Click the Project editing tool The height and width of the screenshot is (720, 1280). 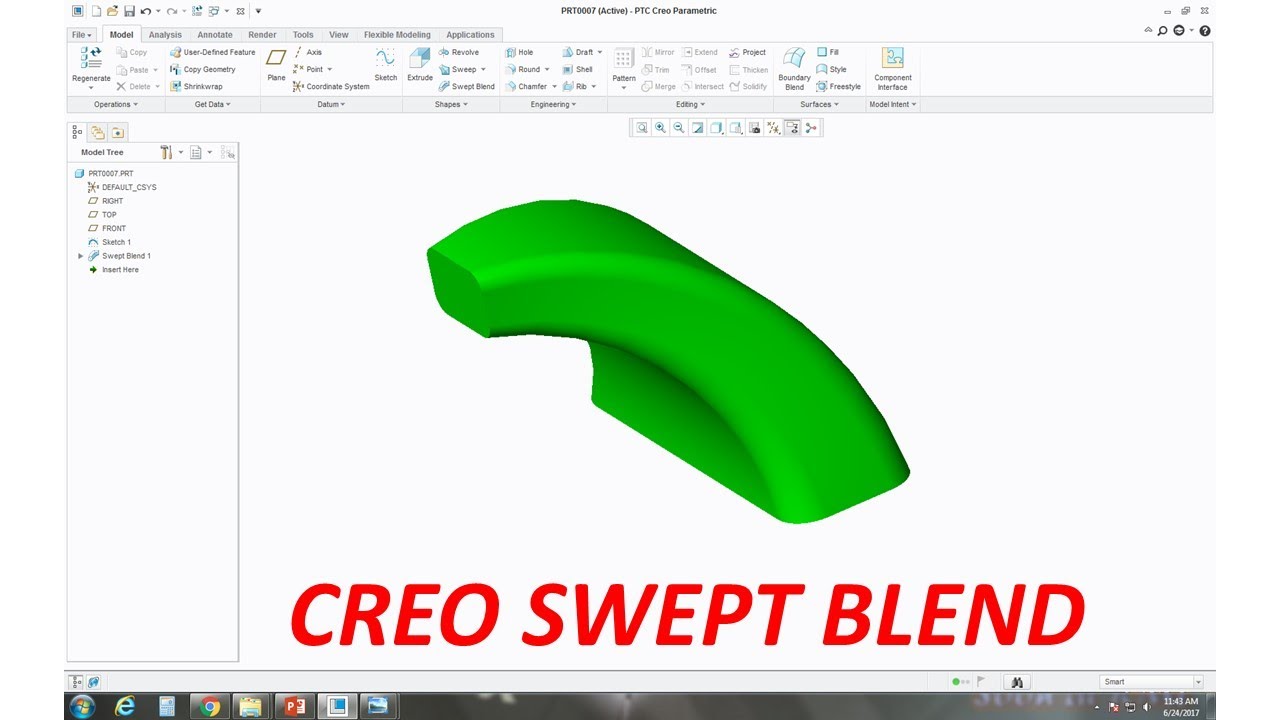pos(748,52)
